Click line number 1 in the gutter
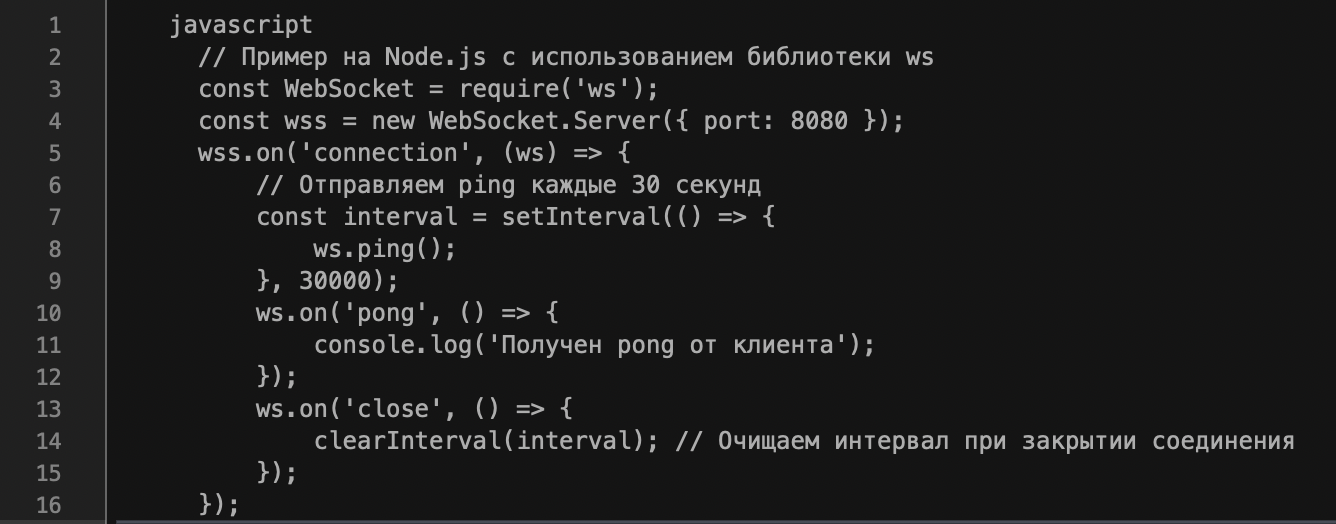 click(x=54, y=25)
